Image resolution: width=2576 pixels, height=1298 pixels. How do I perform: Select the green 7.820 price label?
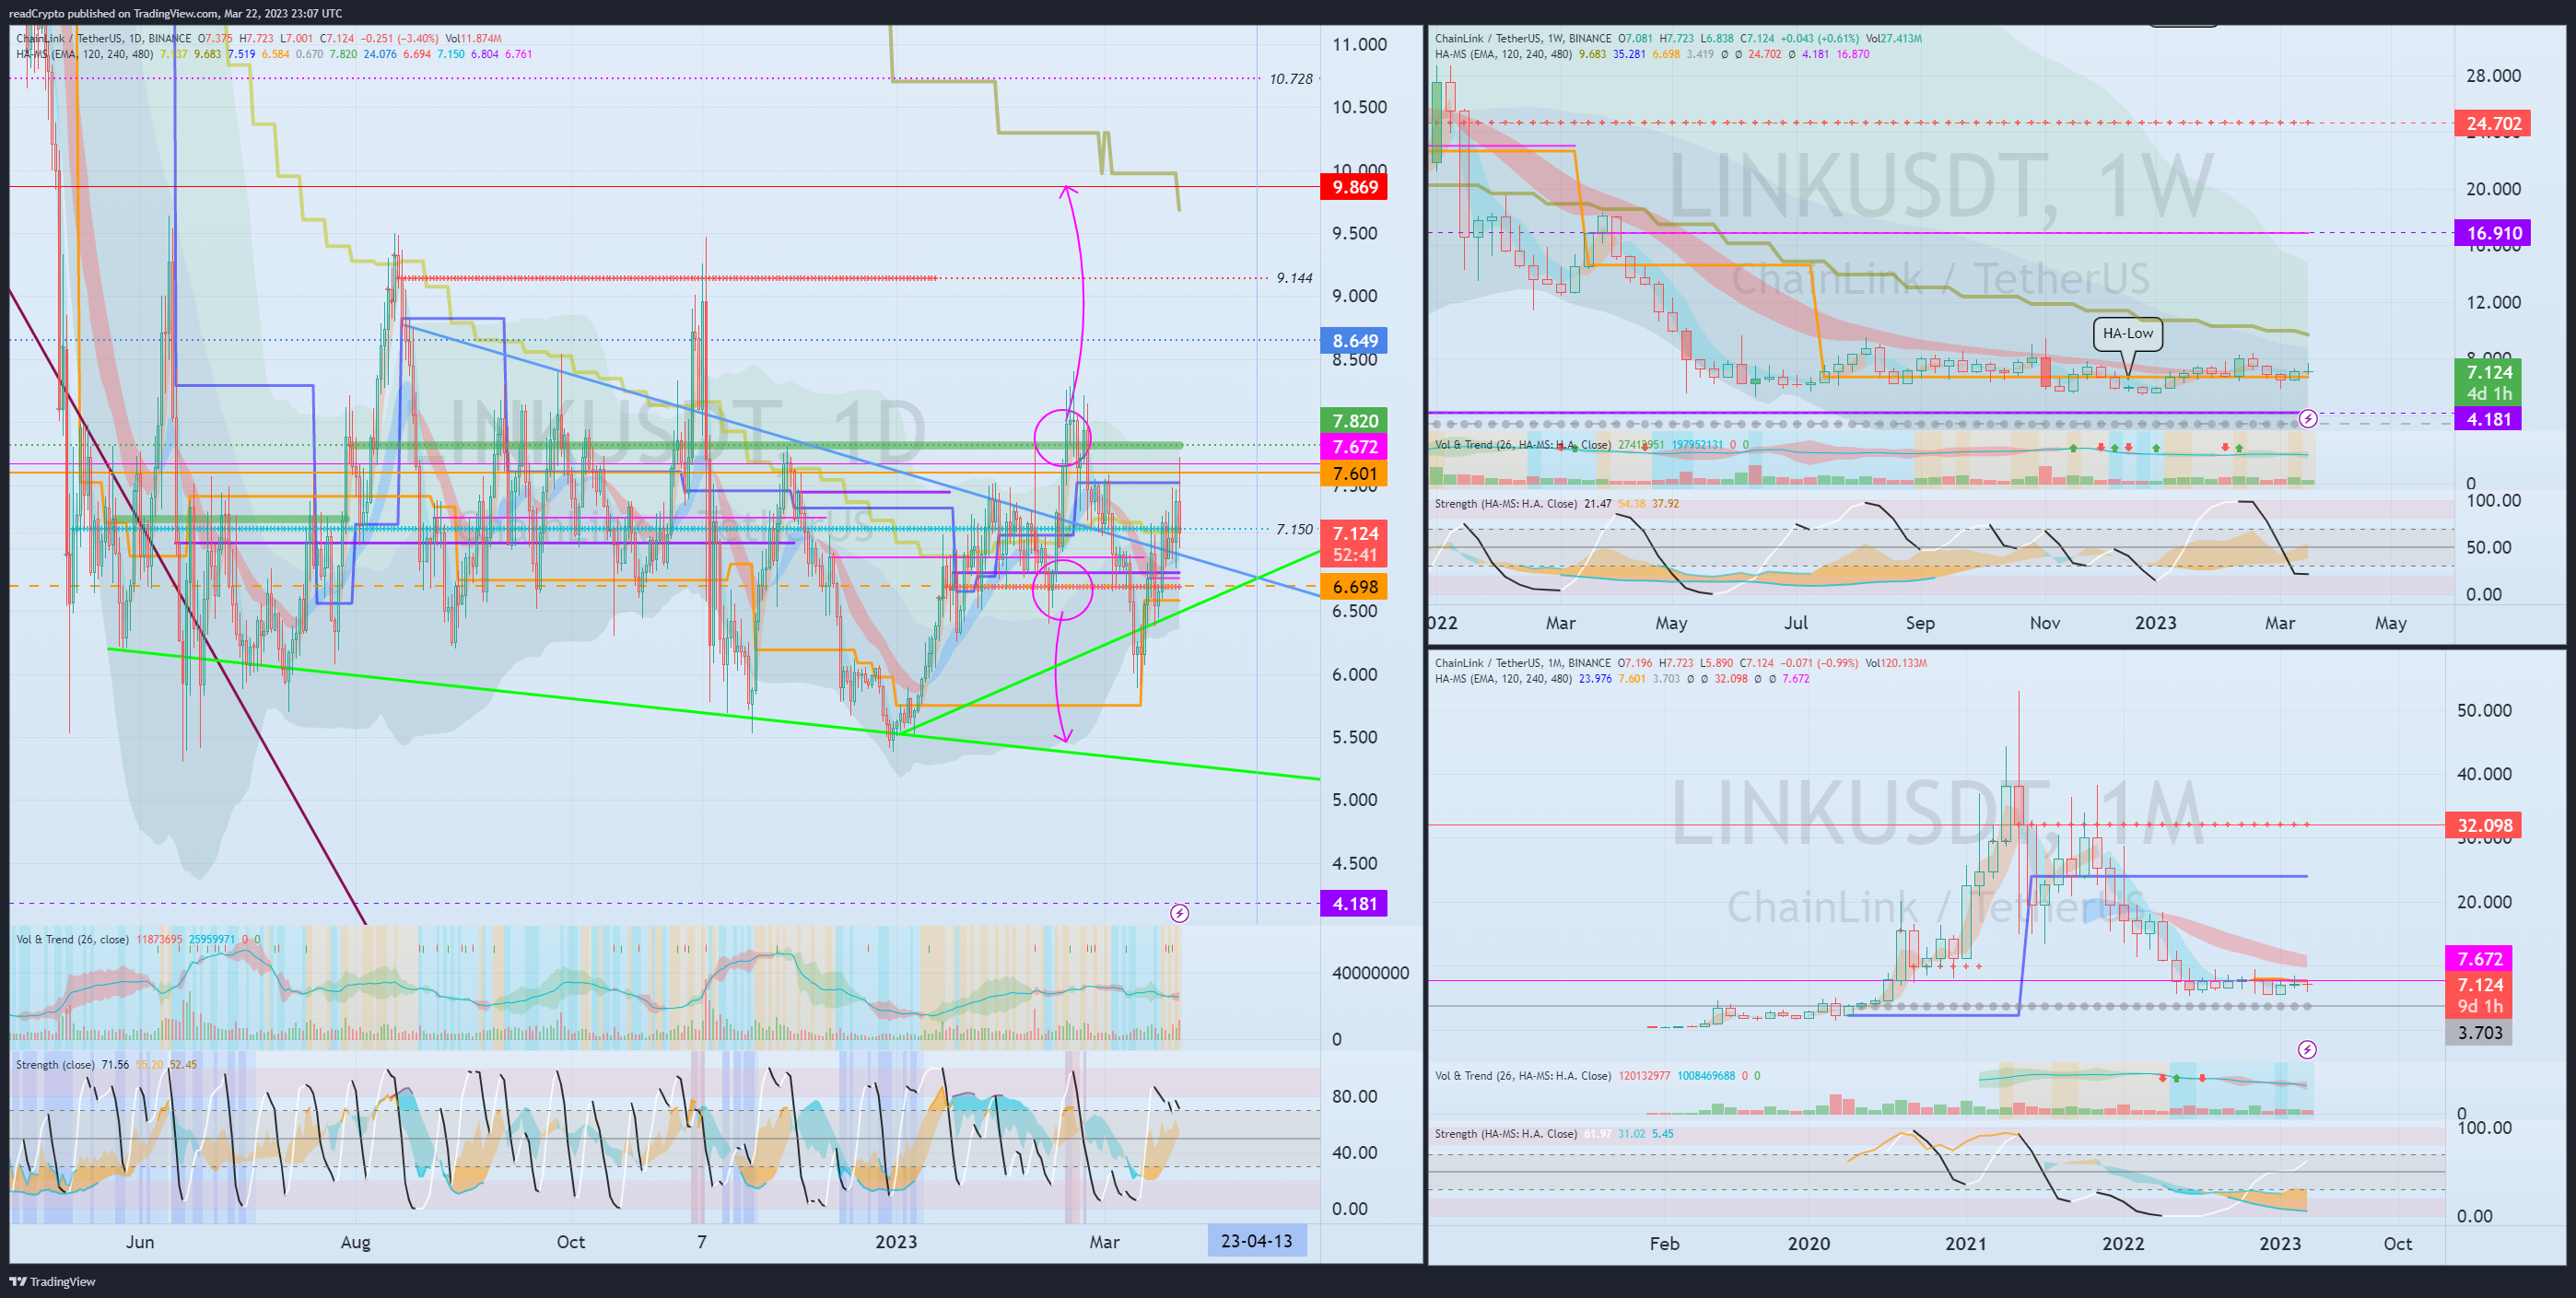[1354, 421]
